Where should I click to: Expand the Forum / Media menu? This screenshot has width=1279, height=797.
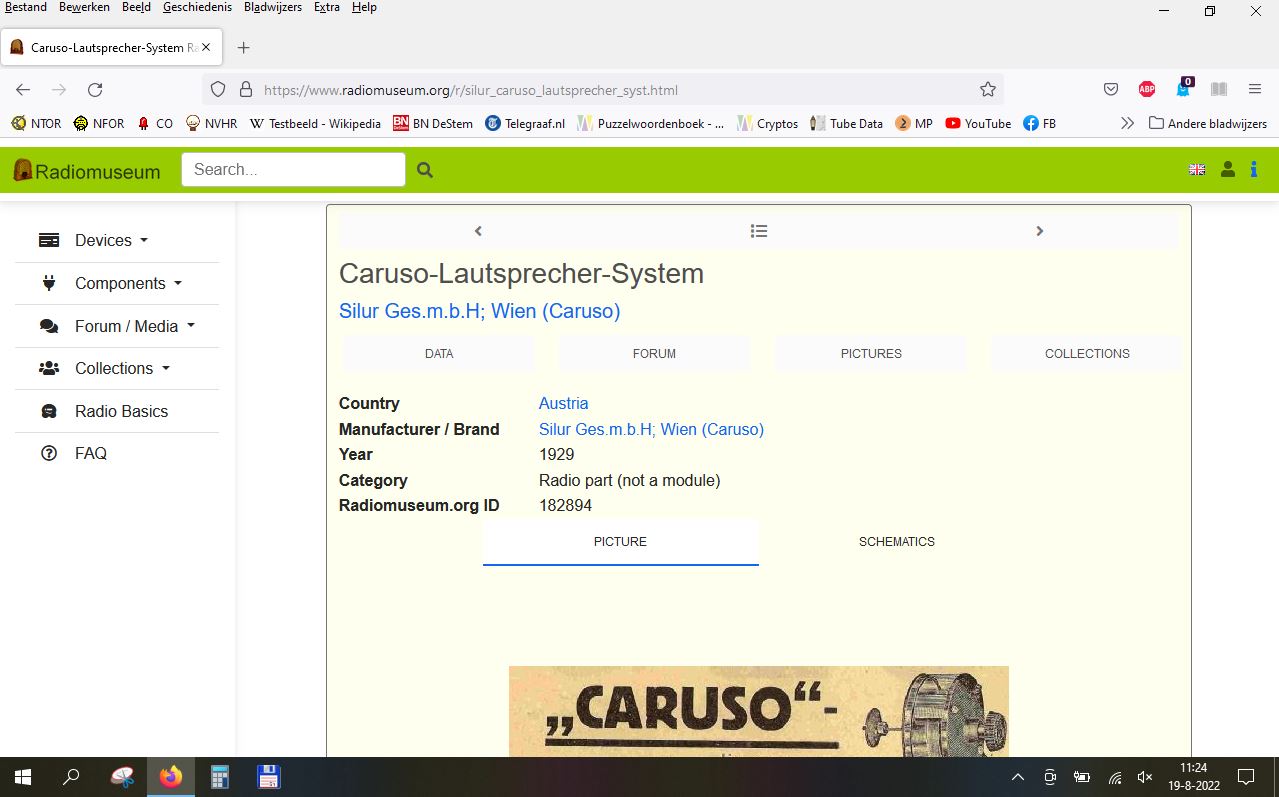click(117, 327)
